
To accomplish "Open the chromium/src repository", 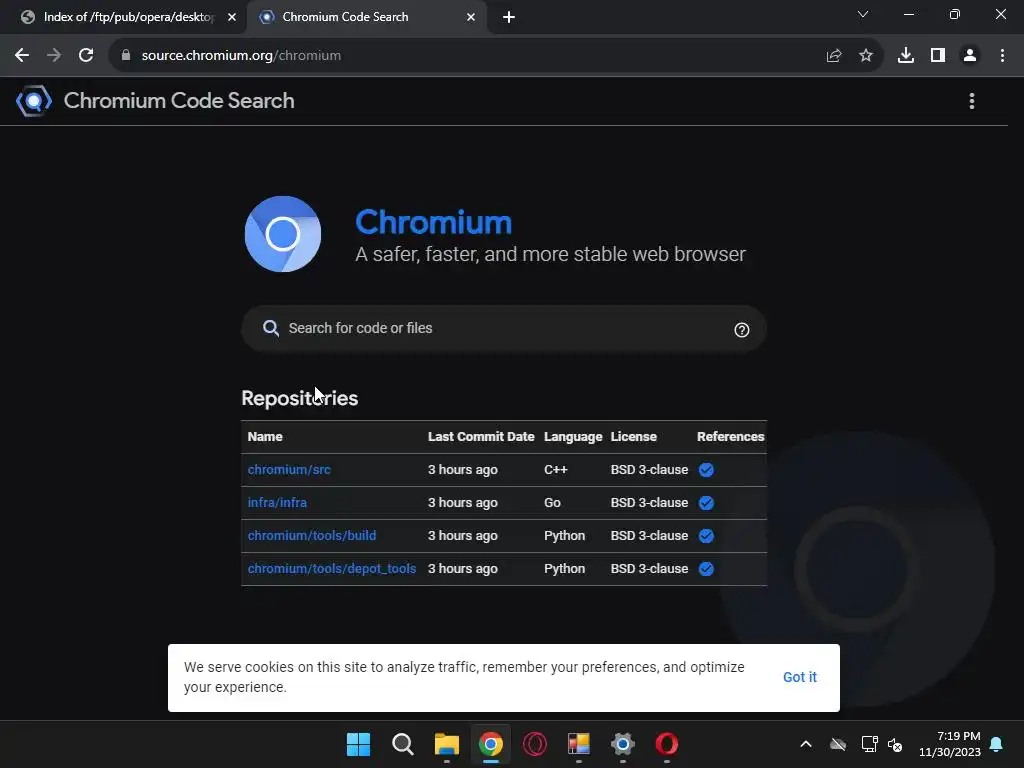I will pos(289,470).
